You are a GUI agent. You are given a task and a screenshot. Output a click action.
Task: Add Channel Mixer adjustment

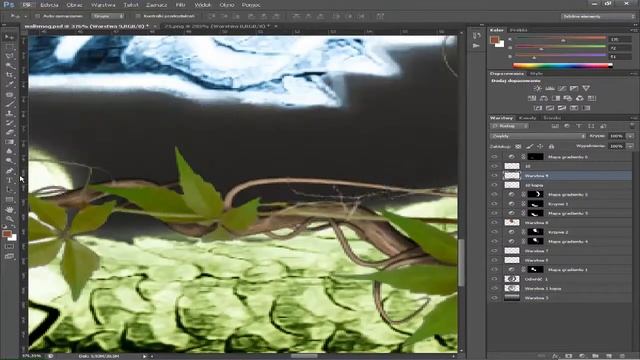click(x=580, y=98)
